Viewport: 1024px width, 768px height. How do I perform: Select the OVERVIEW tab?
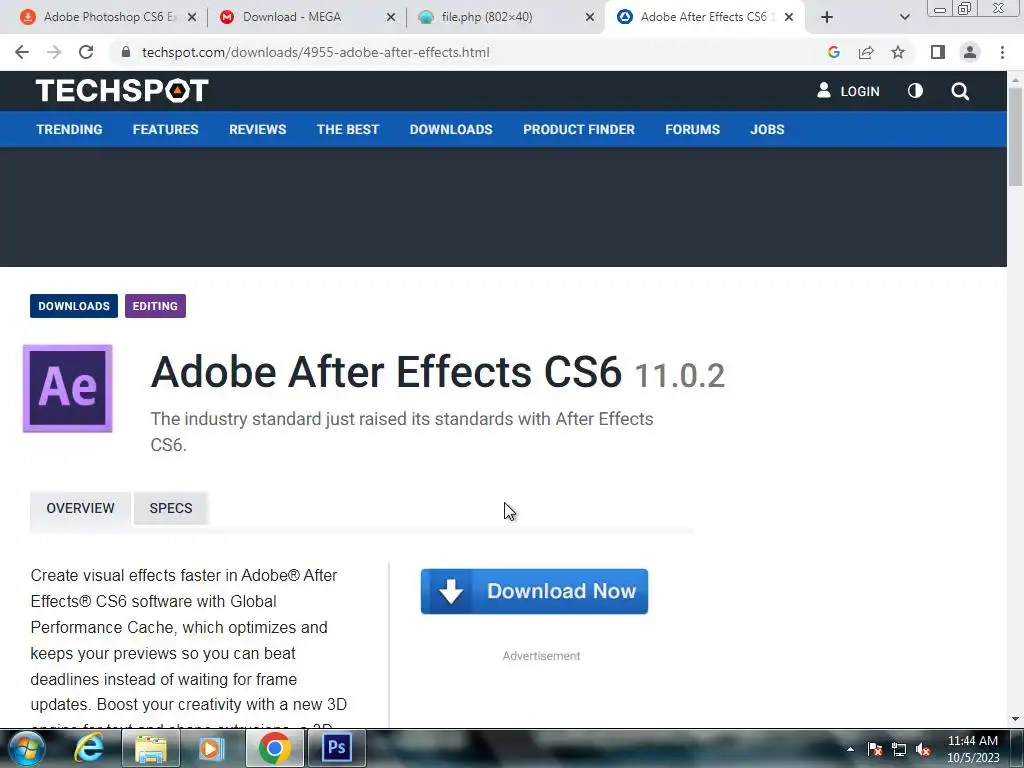tap(80, 508)
